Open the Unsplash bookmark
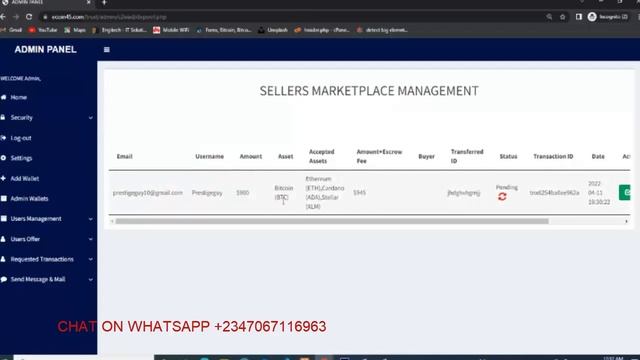Screen dimensions: 640x360 [273, 30]
